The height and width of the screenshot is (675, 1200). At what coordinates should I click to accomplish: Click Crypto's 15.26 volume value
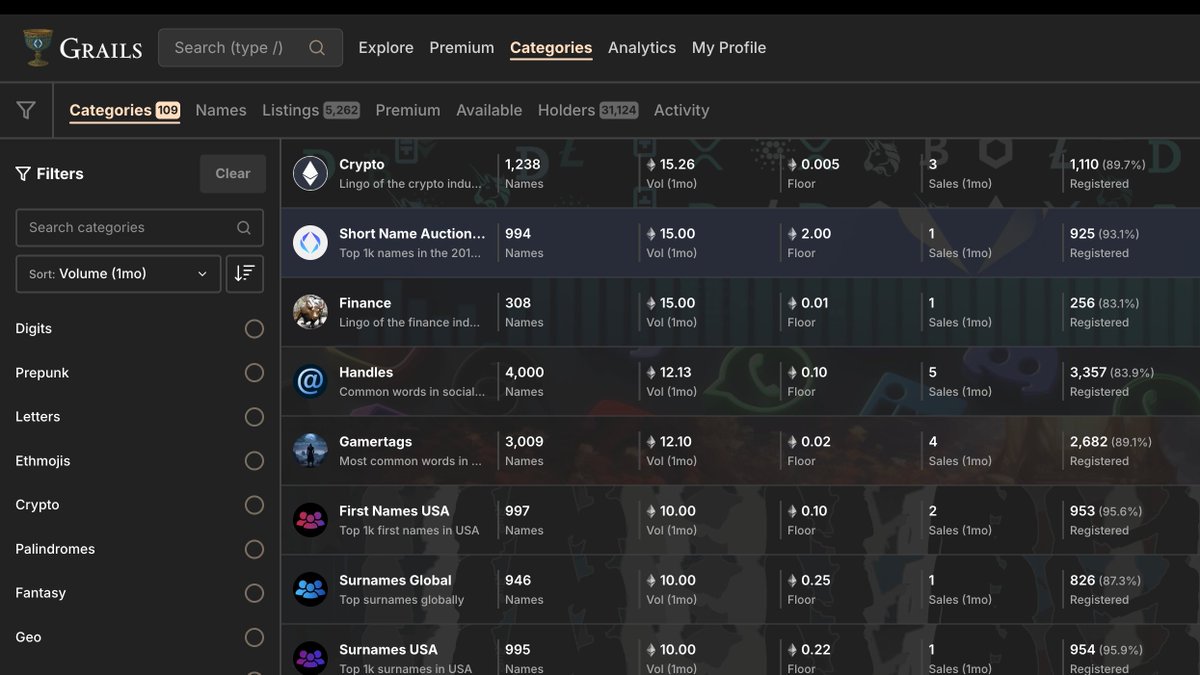click(x=677, y=165)
